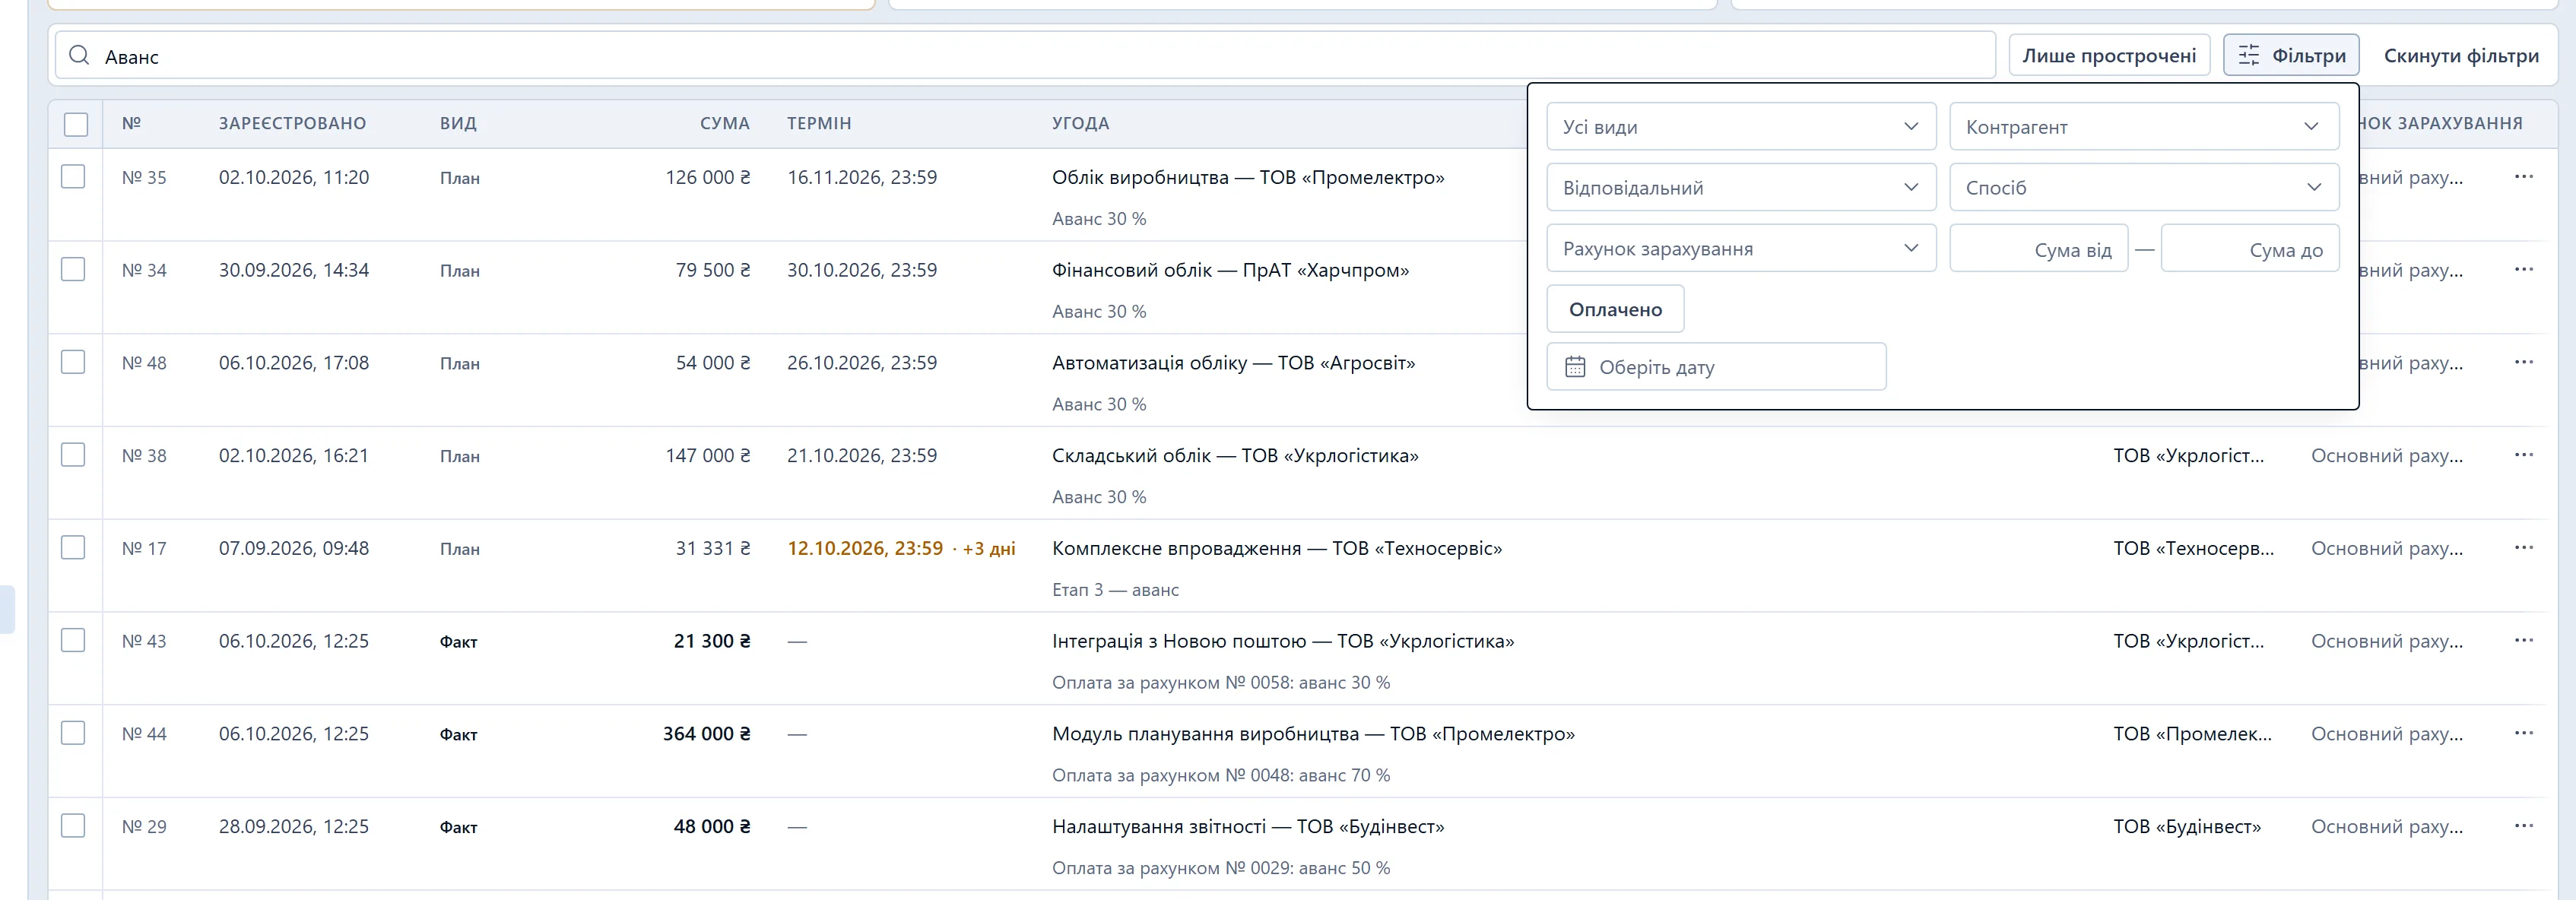The width and height of the screenshot is (2576, 900).
Task: Click note Оплата за рахунком № 0048
Action: point(1221,775)
